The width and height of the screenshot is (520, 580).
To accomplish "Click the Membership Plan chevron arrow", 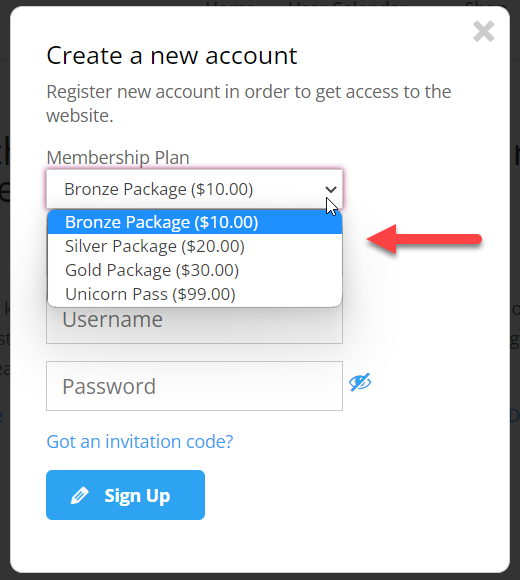I will click(331, 189).
